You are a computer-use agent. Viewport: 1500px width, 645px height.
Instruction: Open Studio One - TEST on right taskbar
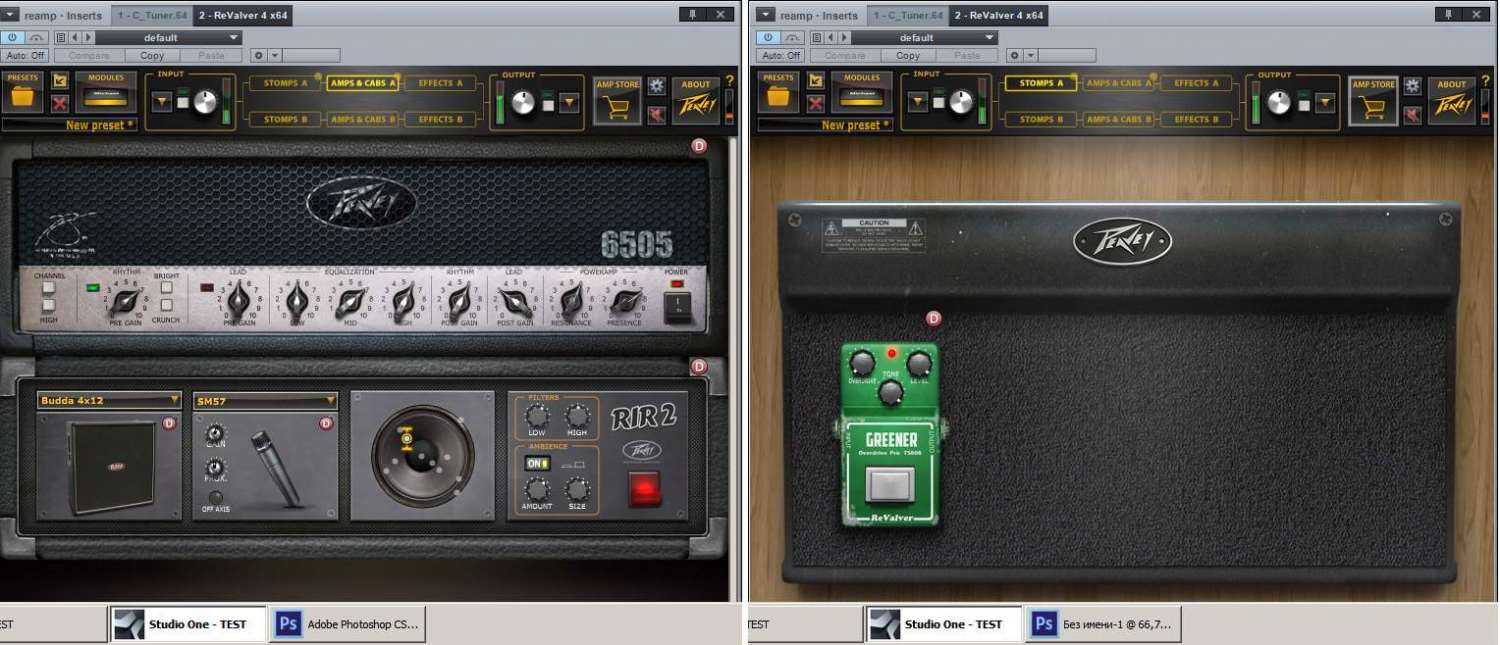click(x=943, y=624)
